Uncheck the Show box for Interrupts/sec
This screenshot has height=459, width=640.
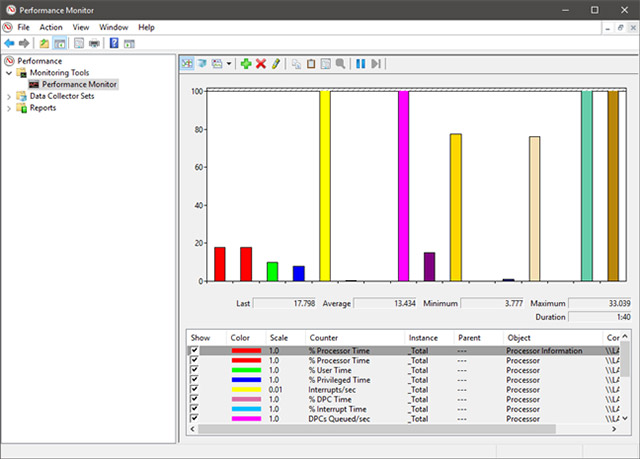(x=194, y=389)
